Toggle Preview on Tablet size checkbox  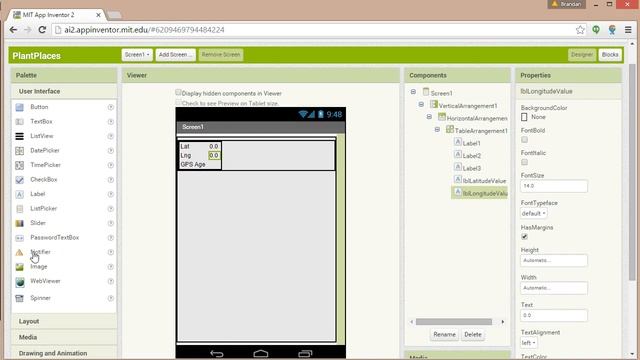point(178,102)
